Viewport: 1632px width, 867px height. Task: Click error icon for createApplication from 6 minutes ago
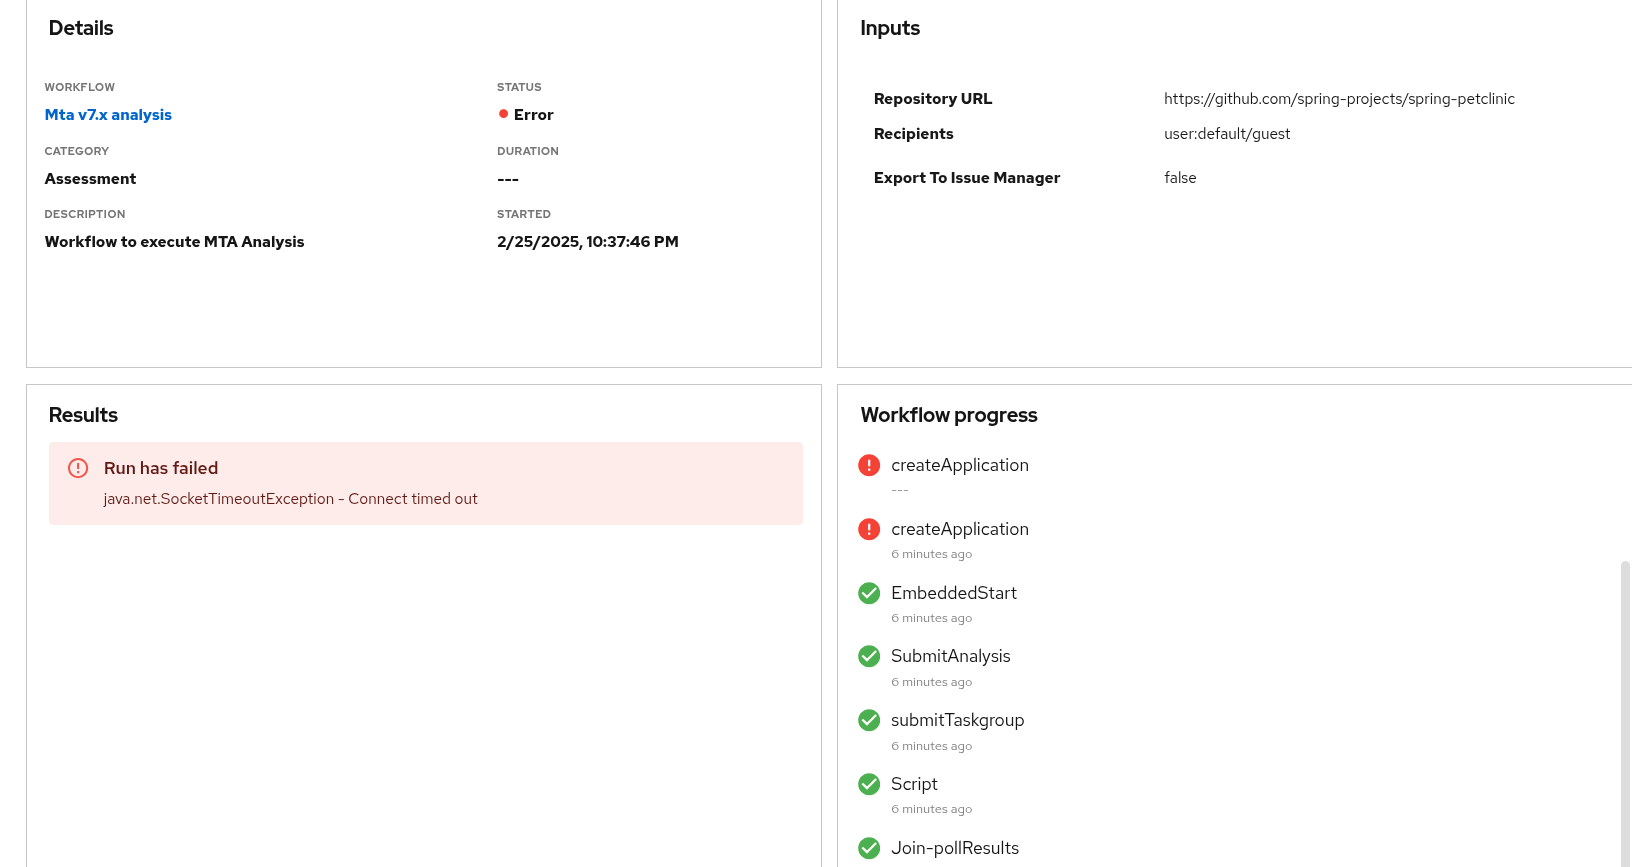[869, 529]
